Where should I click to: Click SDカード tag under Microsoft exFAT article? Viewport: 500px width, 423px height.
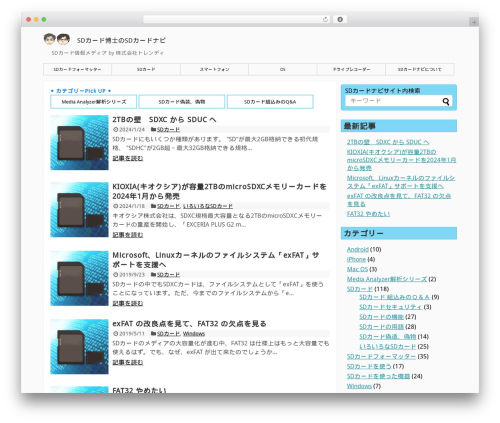[x=168, y=275]
